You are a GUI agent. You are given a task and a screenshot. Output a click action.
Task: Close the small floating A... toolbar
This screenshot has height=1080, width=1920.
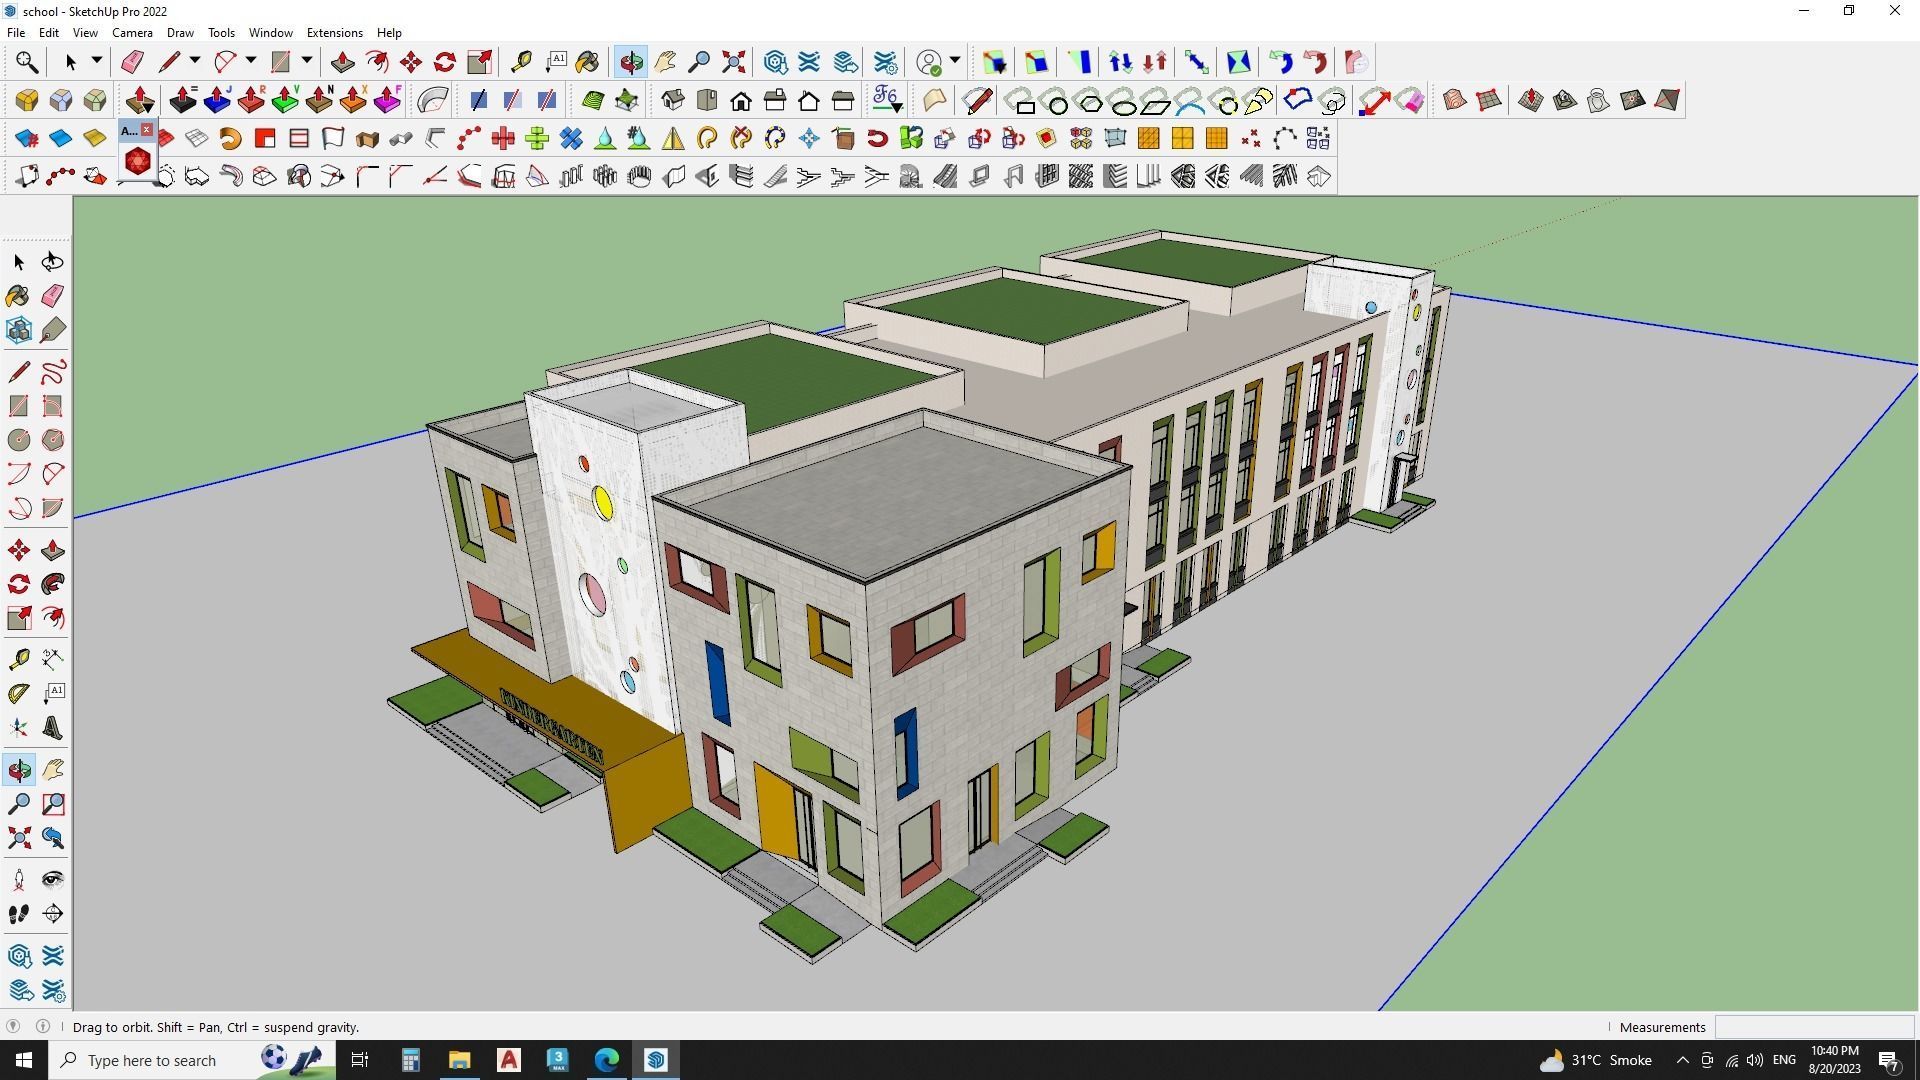pos(147,130)
